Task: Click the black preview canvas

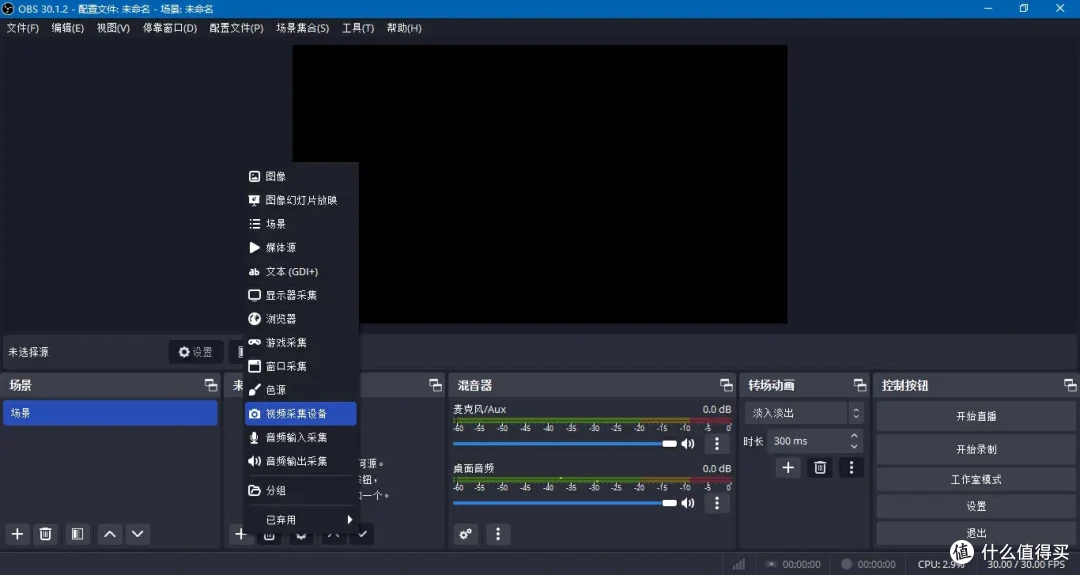Action: tap(539, 184)
